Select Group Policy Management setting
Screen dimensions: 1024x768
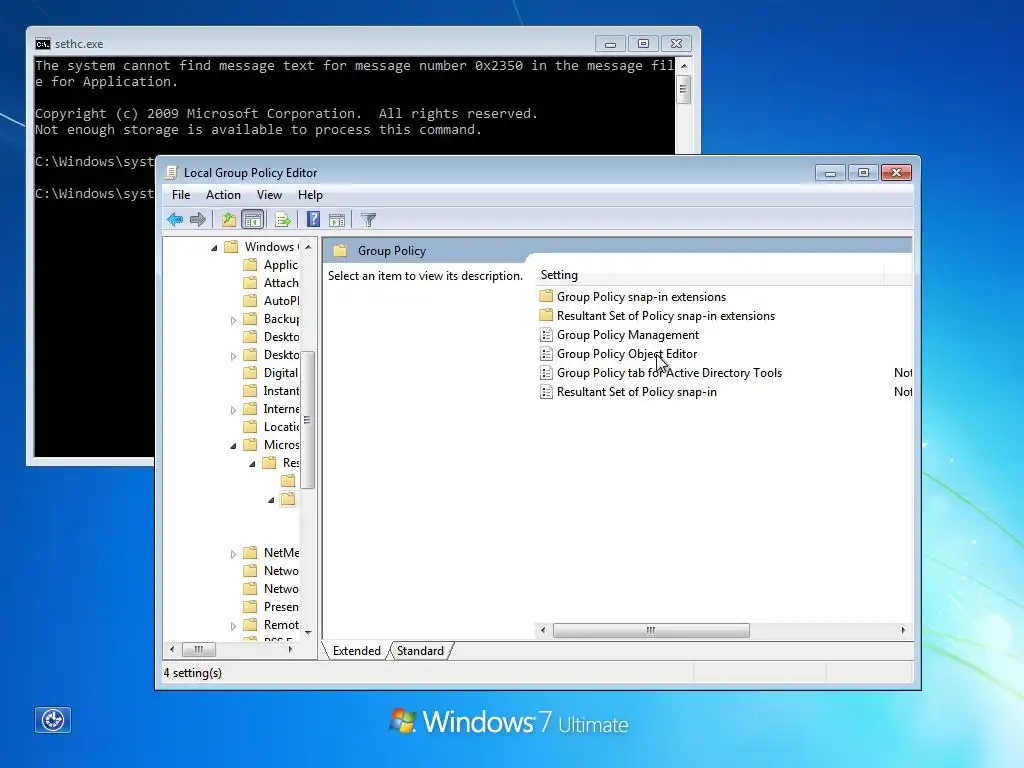[628, 334]
